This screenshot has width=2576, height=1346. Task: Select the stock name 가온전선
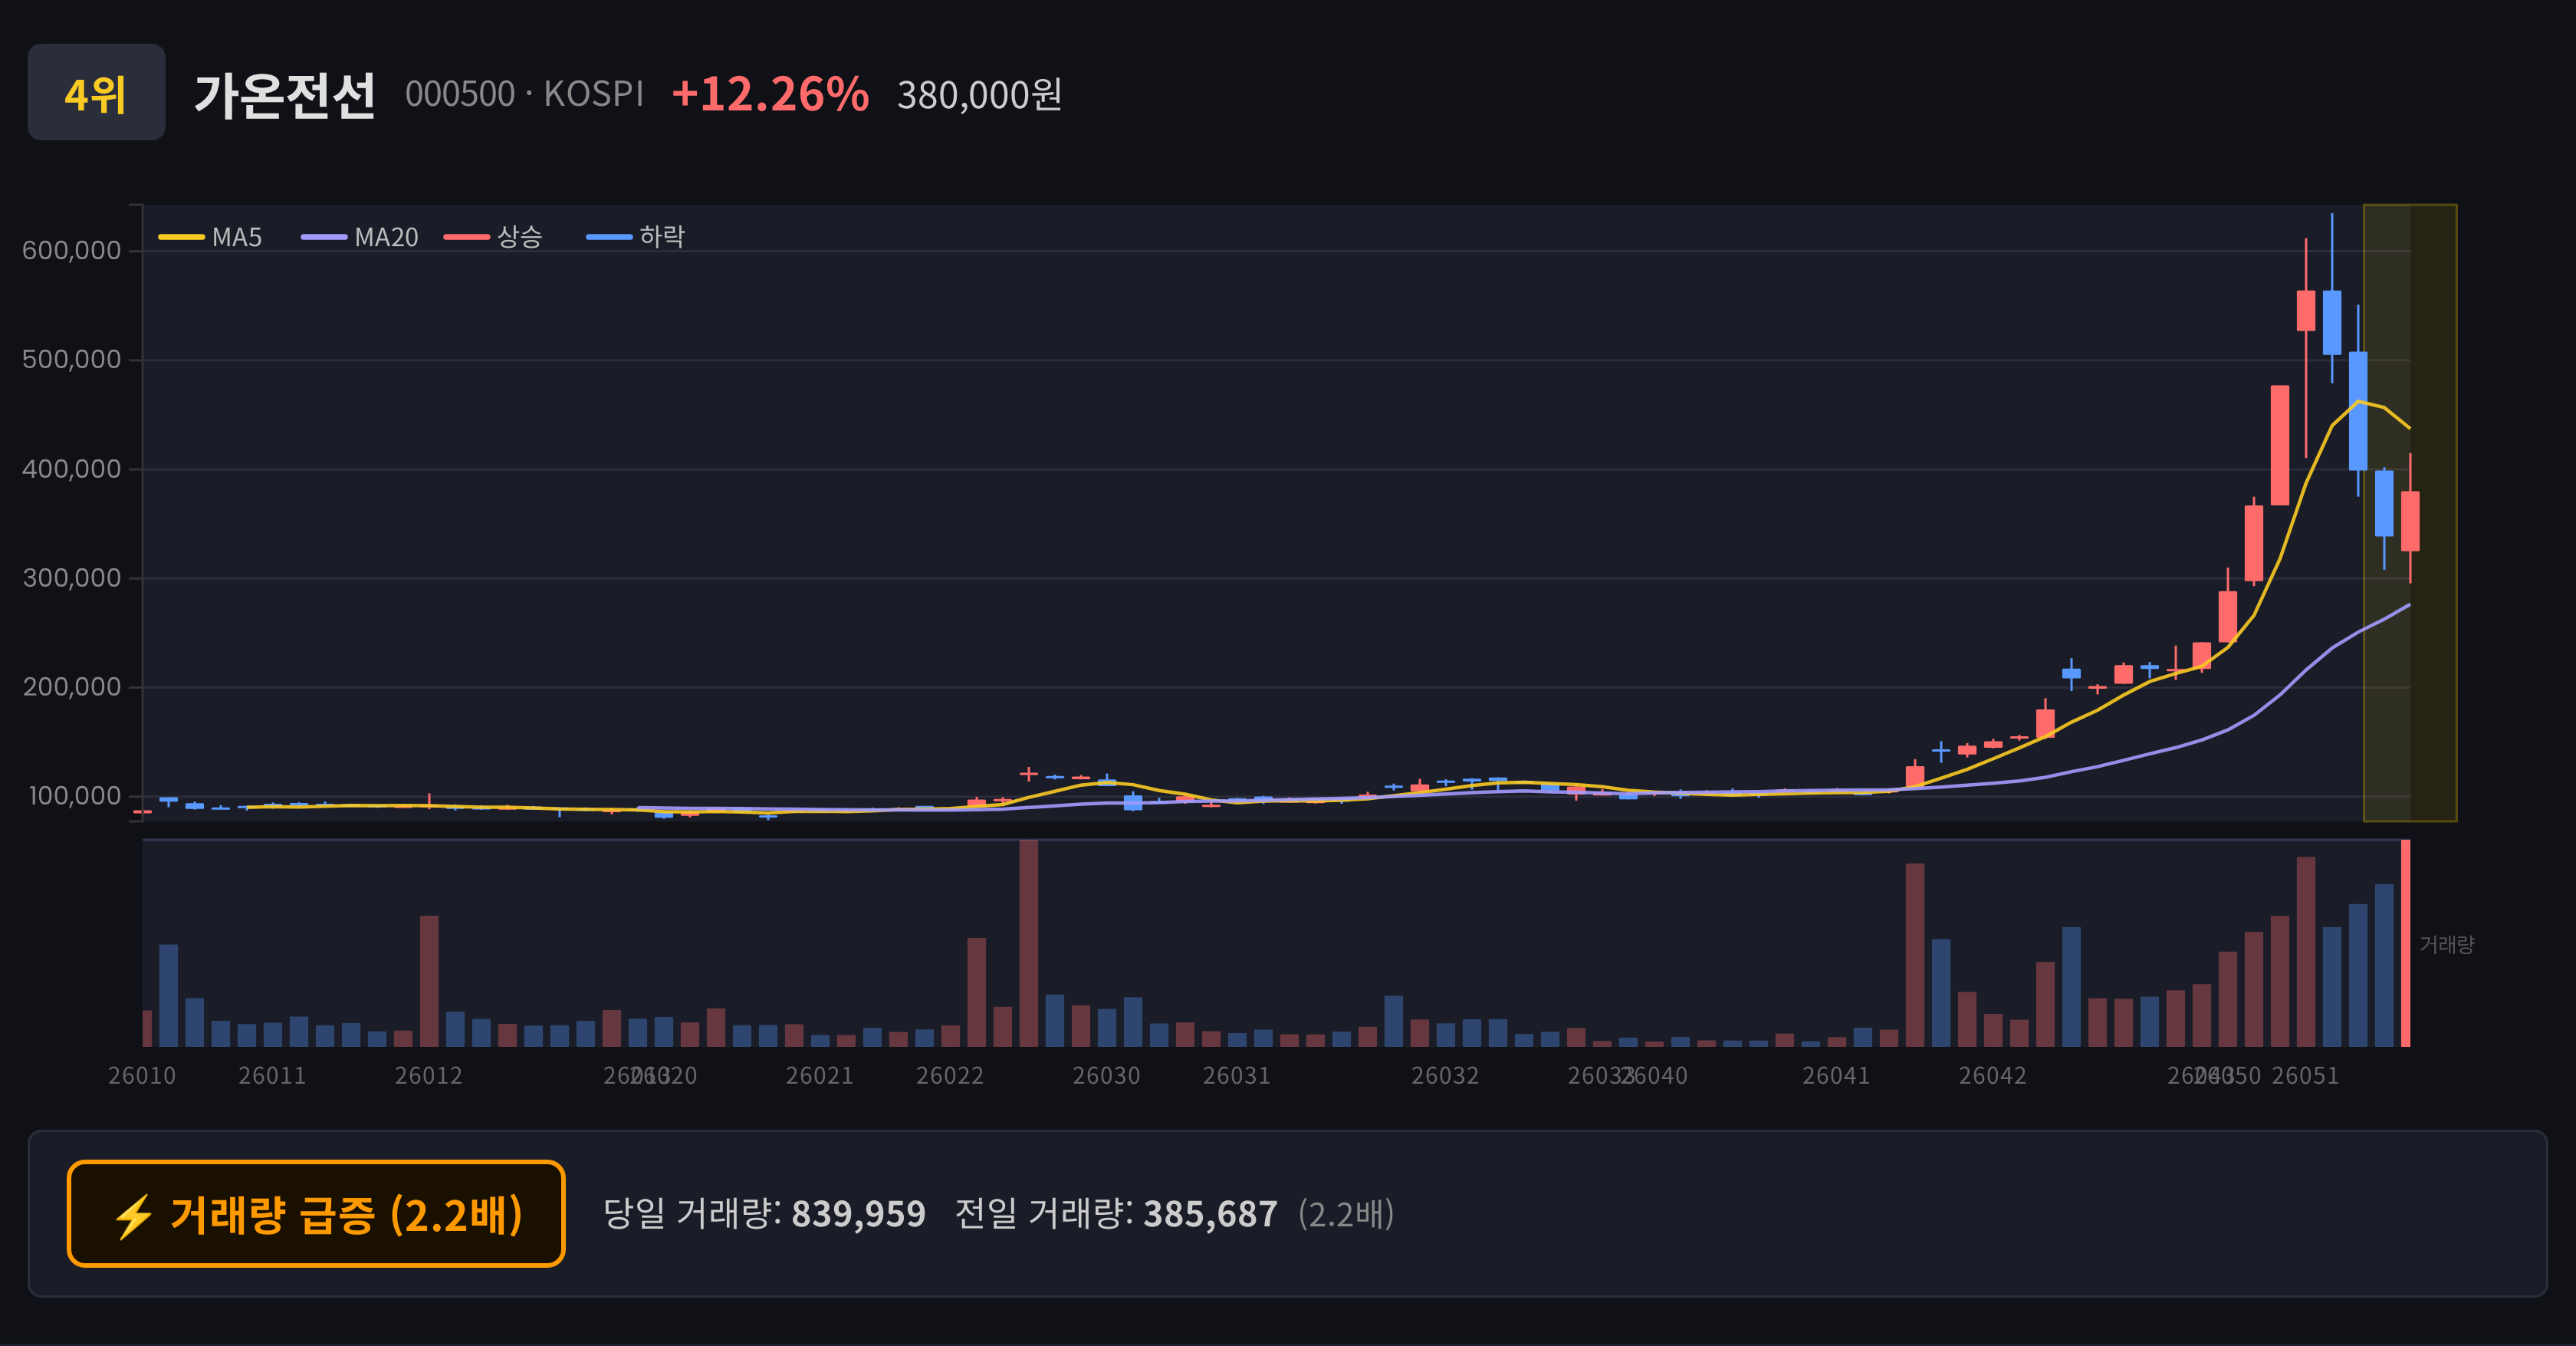coord(285,95)
